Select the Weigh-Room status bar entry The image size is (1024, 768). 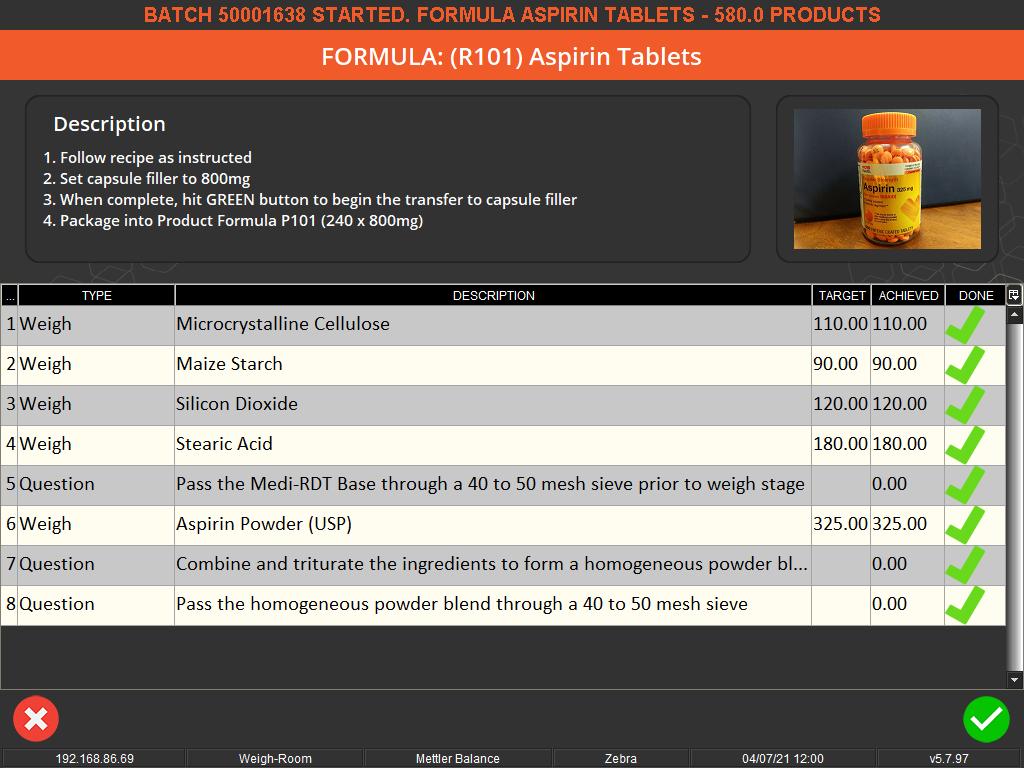pyautogui.click(x=276, y=758)
